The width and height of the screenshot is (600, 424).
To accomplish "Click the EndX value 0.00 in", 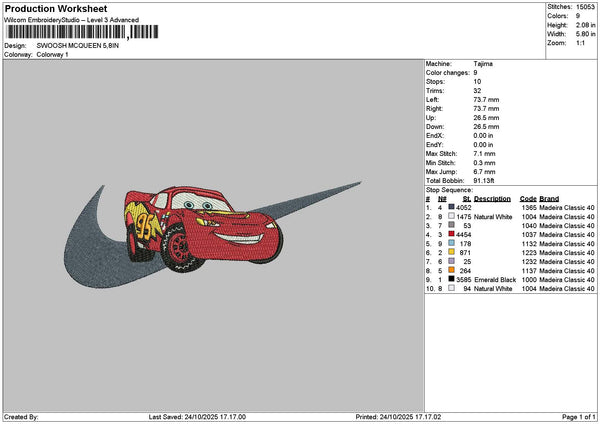I will pyautogui.click(x=483, y=136).
